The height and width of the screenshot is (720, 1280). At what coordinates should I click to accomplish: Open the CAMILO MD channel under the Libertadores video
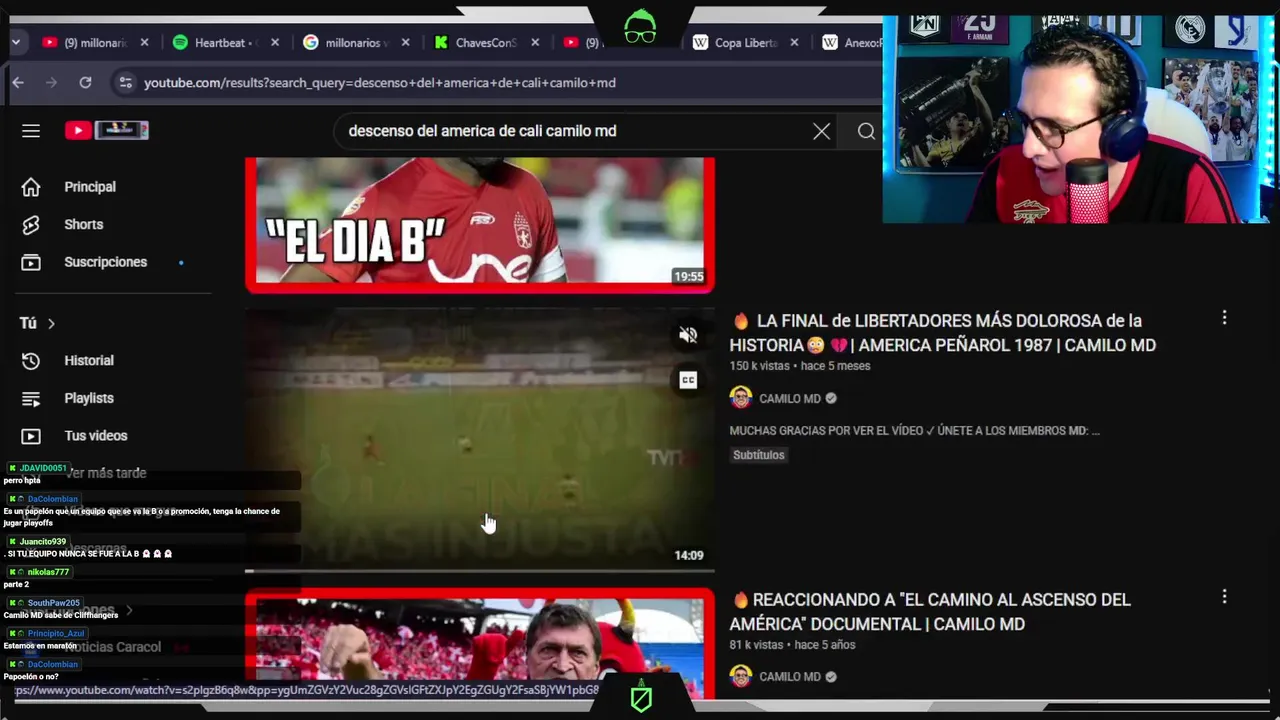(790, 398)
